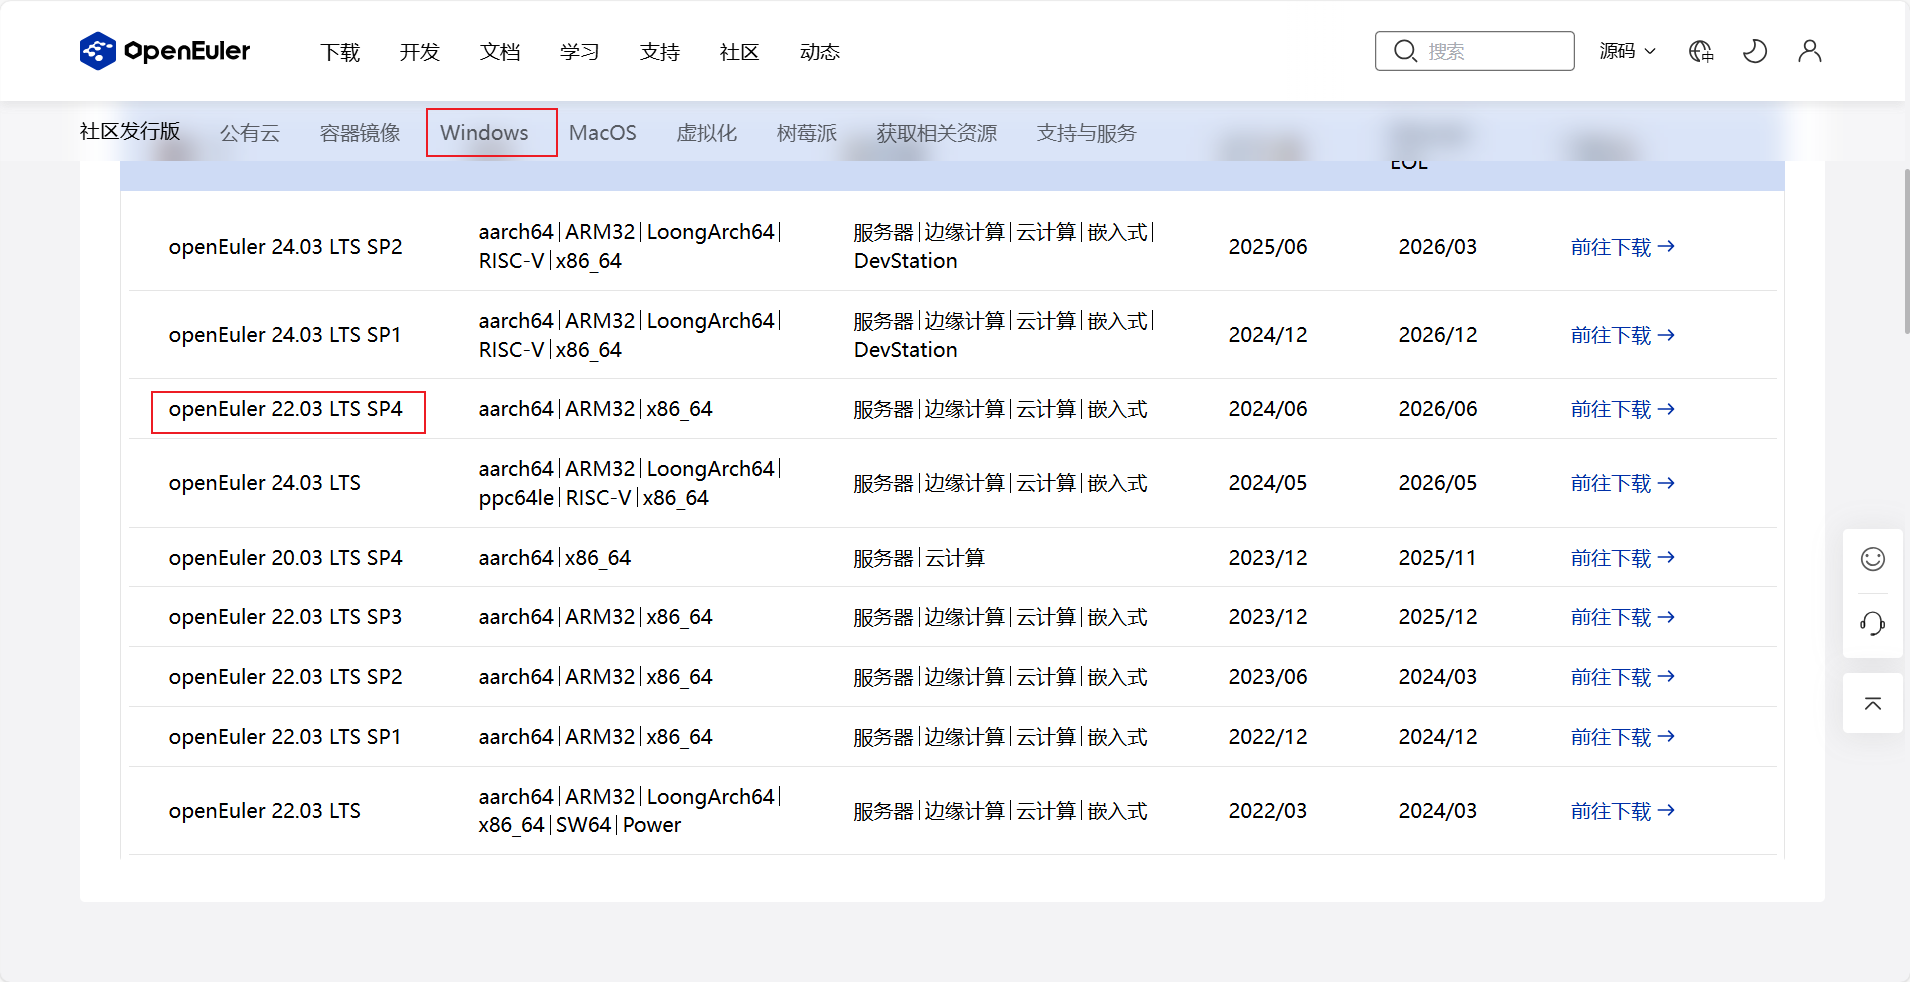Click 前往下载 for openEuler 22.03 LTS SP2
Image resolution: width=1910 pixels, height=982 pixels.
1622,677
